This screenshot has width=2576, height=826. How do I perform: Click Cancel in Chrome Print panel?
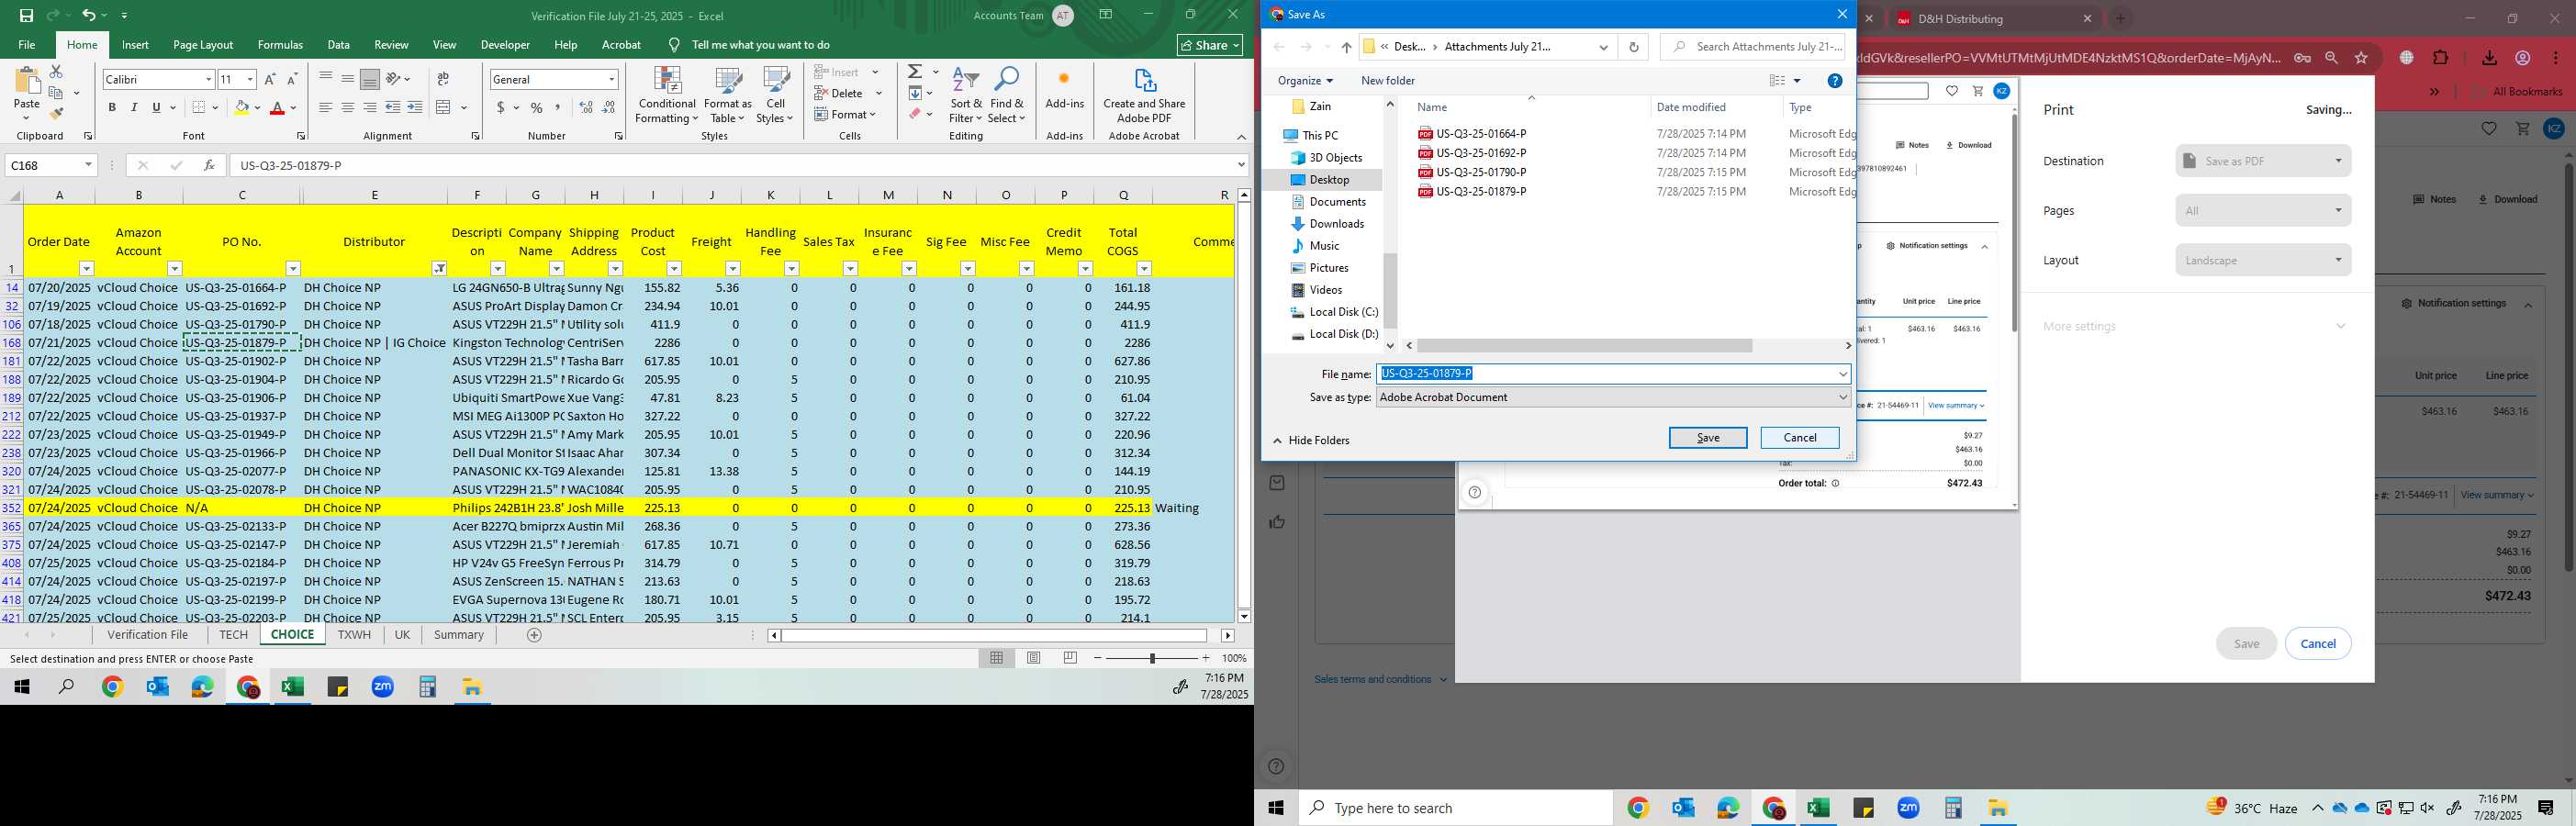2318,644
